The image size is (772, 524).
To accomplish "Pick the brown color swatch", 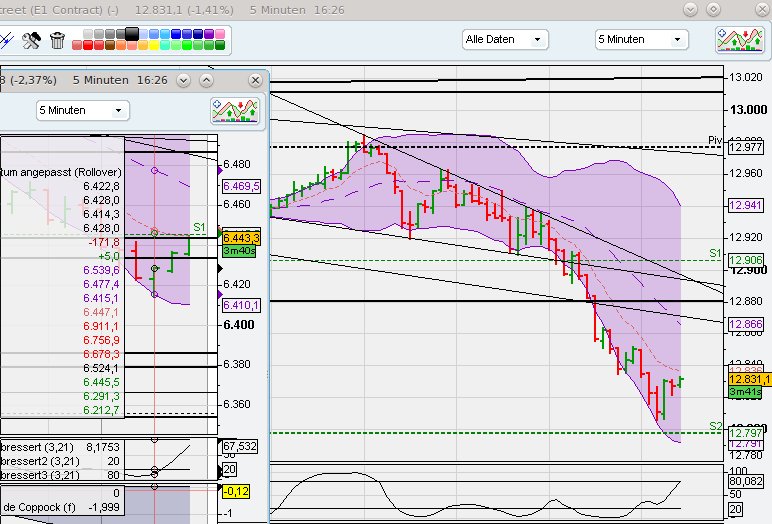I will (x=110, y=45).
